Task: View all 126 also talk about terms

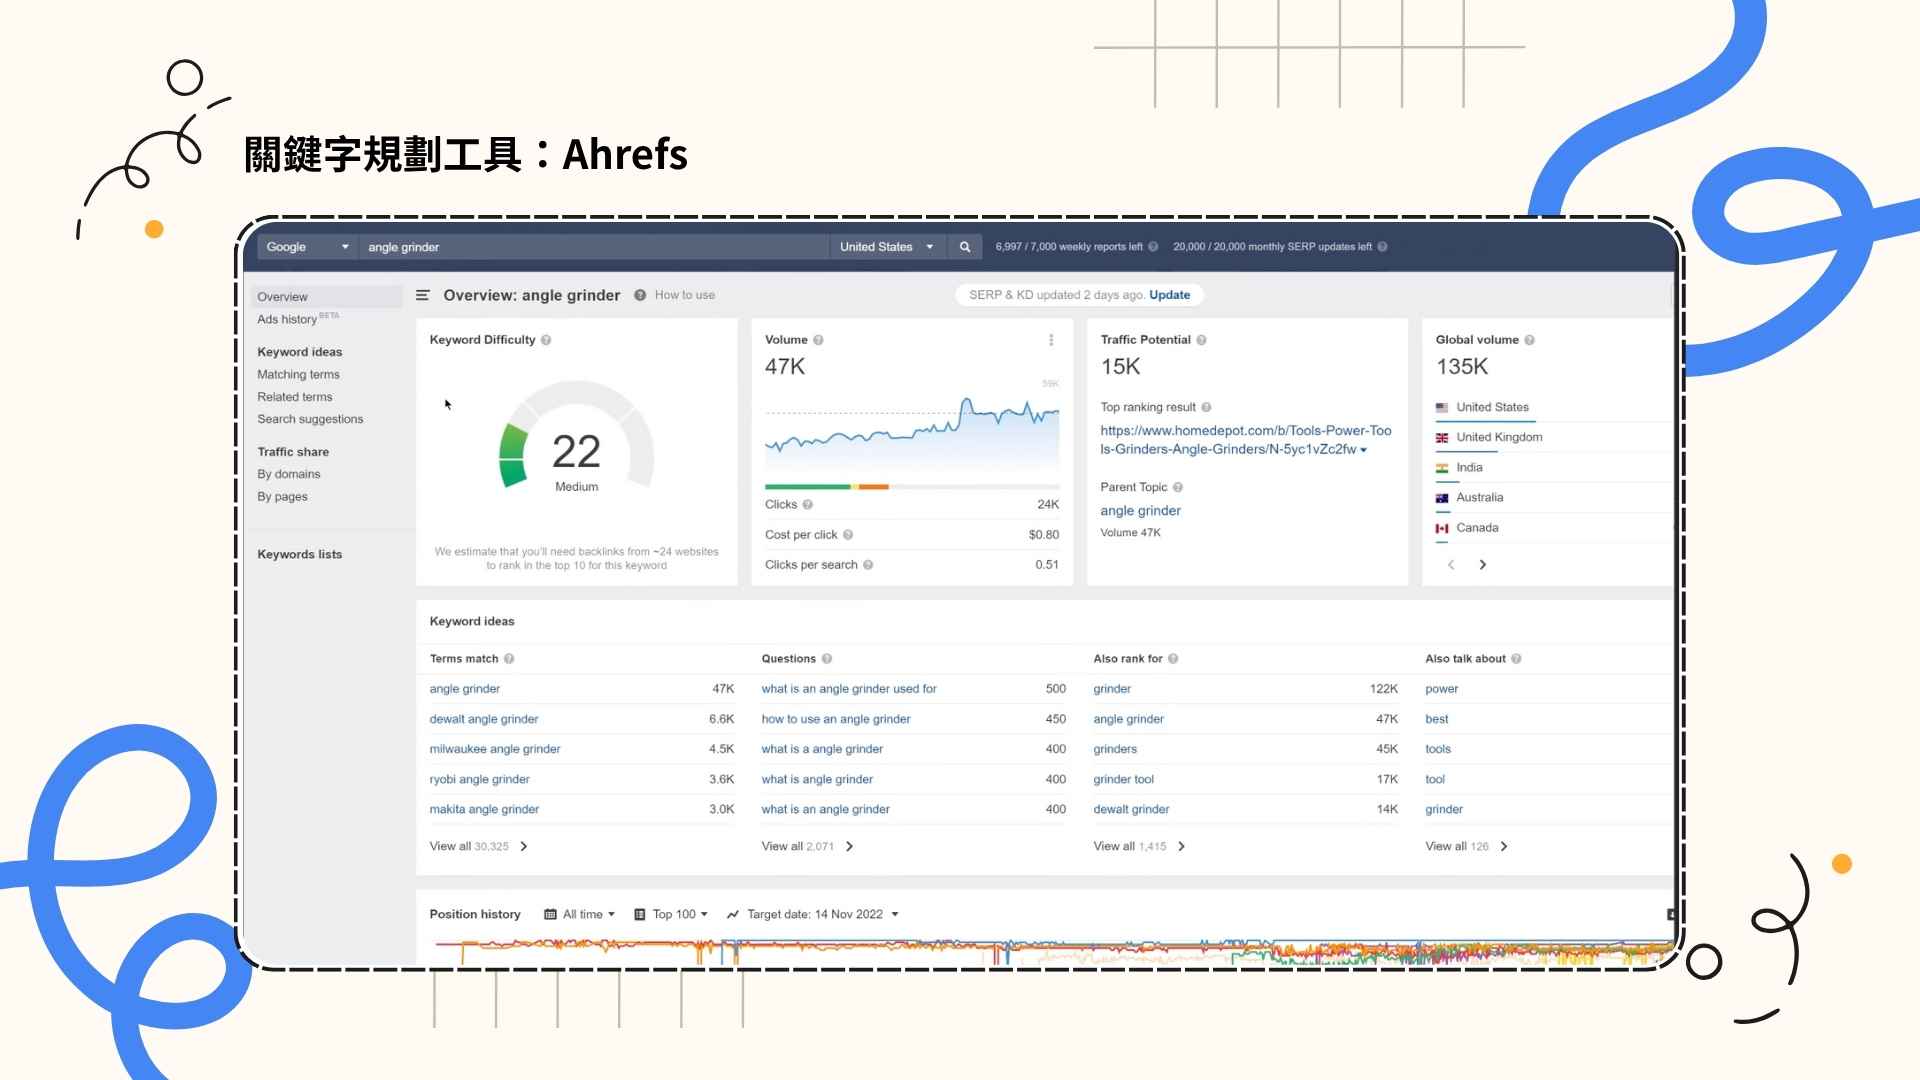Action: click(x=1466, y=846)
